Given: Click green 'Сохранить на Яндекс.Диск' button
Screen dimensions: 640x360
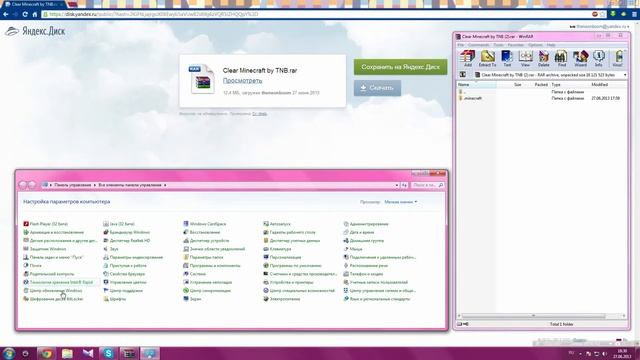Looking at the screenshot, I should (x=400, y=67).
